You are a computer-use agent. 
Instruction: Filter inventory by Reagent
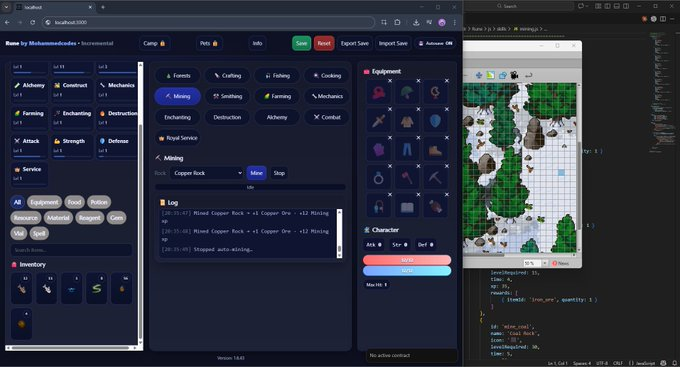(x=90, y=218)
